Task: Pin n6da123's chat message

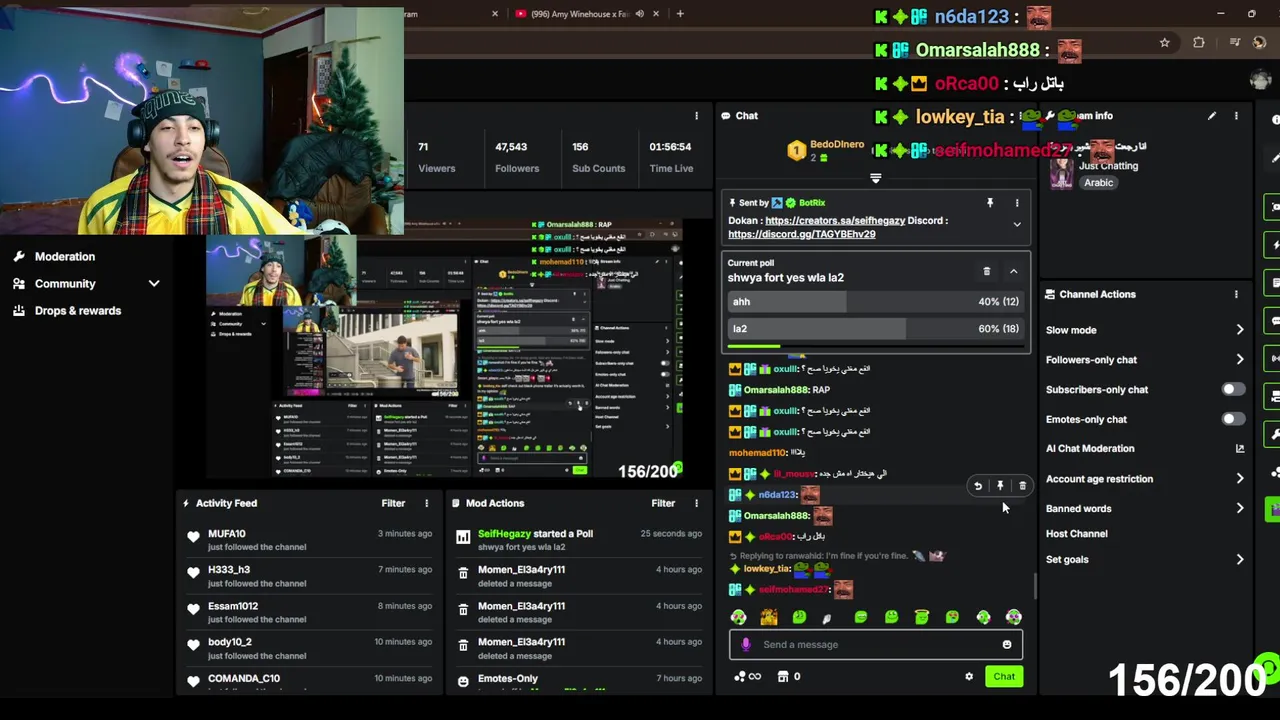Action: click(x=1000, y=486)
